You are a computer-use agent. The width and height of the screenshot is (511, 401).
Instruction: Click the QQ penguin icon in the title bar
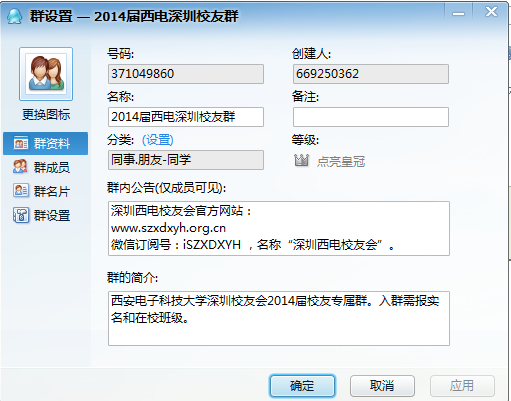coord(14,16)
